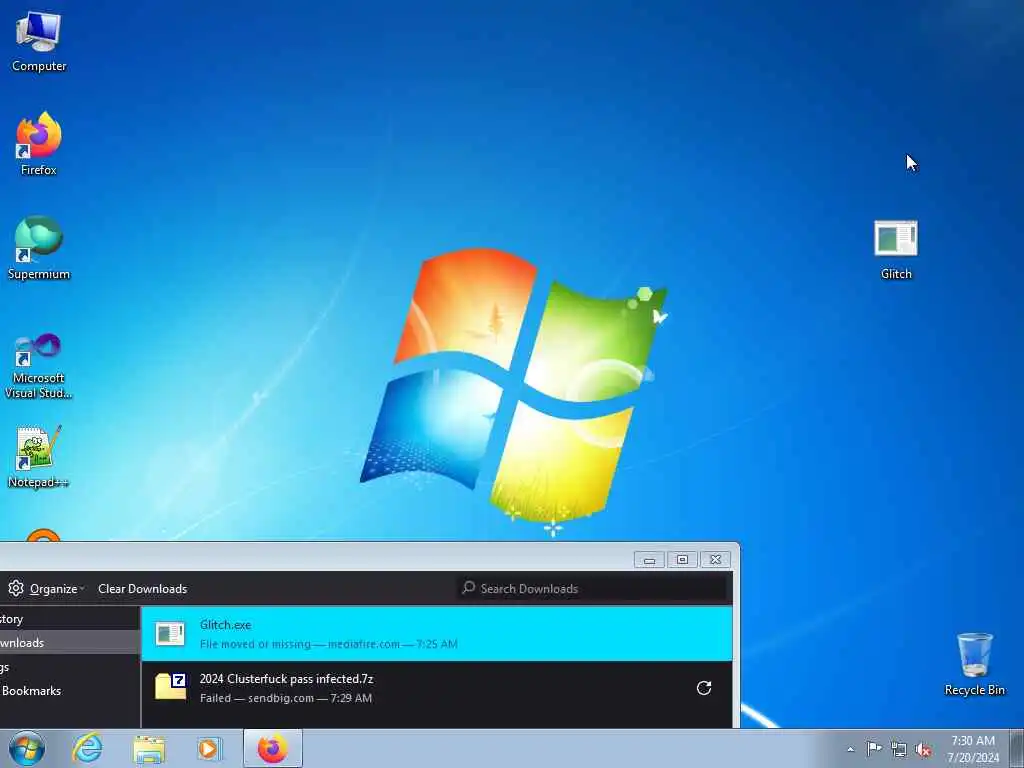The image size is (1024, 768).
Task: Launch Internet Explorer from the taskbar
Action: [x=87, y=748]
